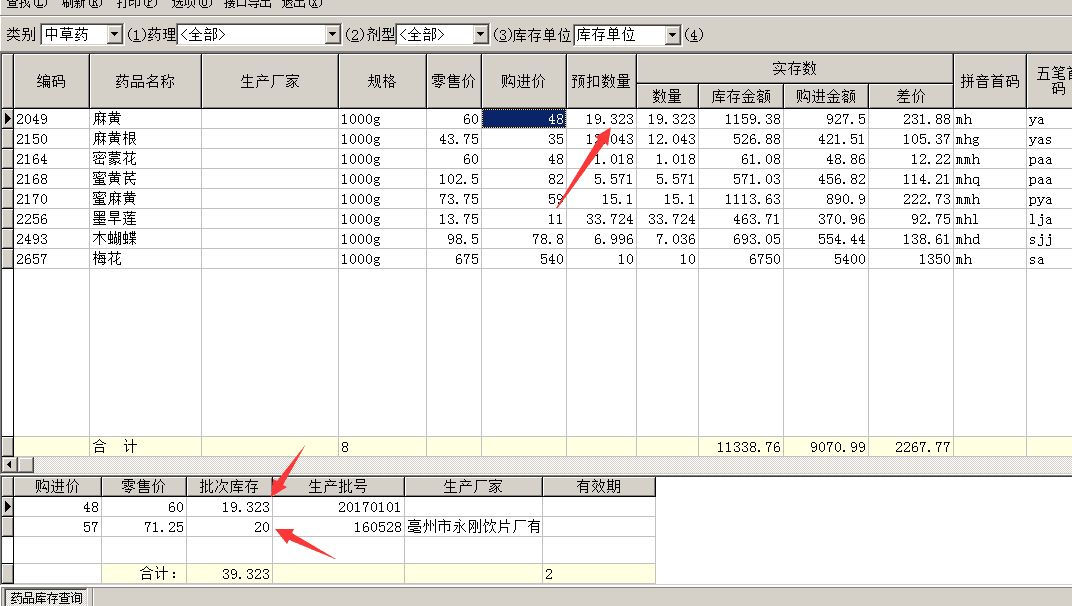
Task: Click the row selector for row 2168
Action: click(8, 179)
